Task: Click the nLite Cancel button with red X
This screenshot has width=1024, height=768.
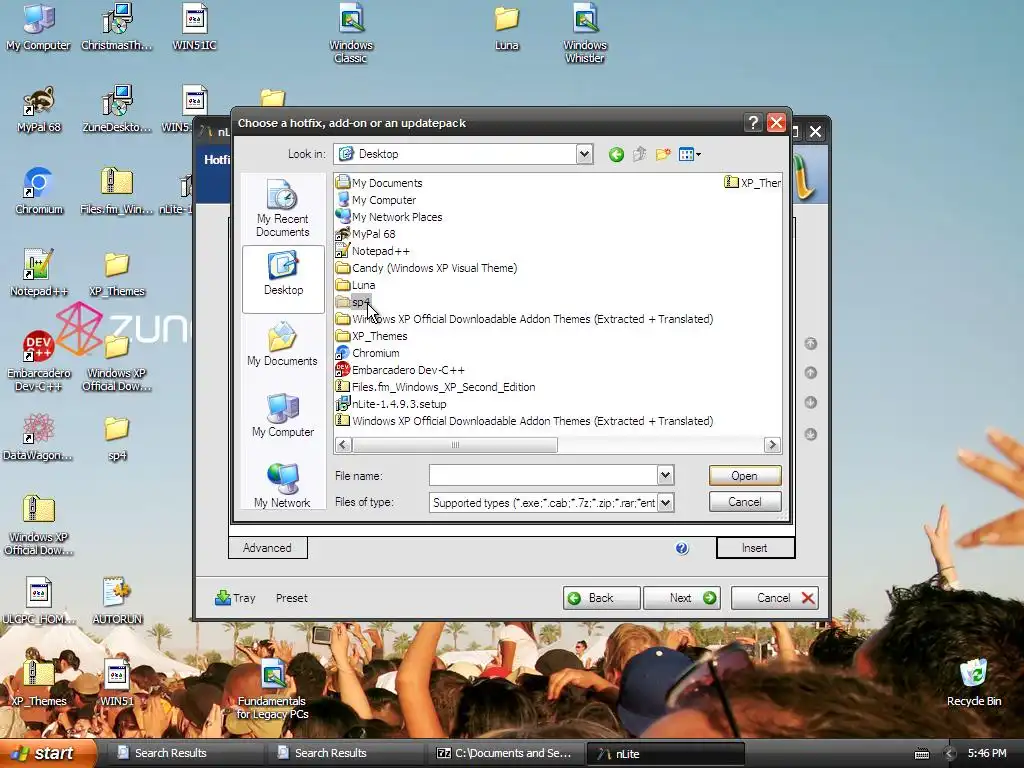Action: (x=775, y=598)
